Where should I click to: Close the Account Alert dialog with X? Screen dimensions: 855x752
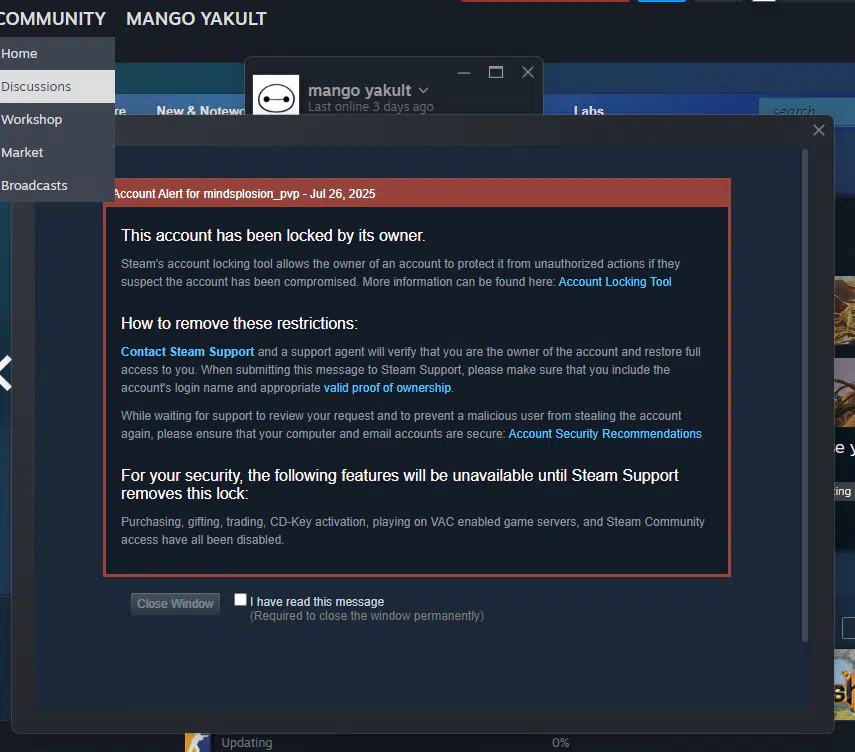click(818, 130)
